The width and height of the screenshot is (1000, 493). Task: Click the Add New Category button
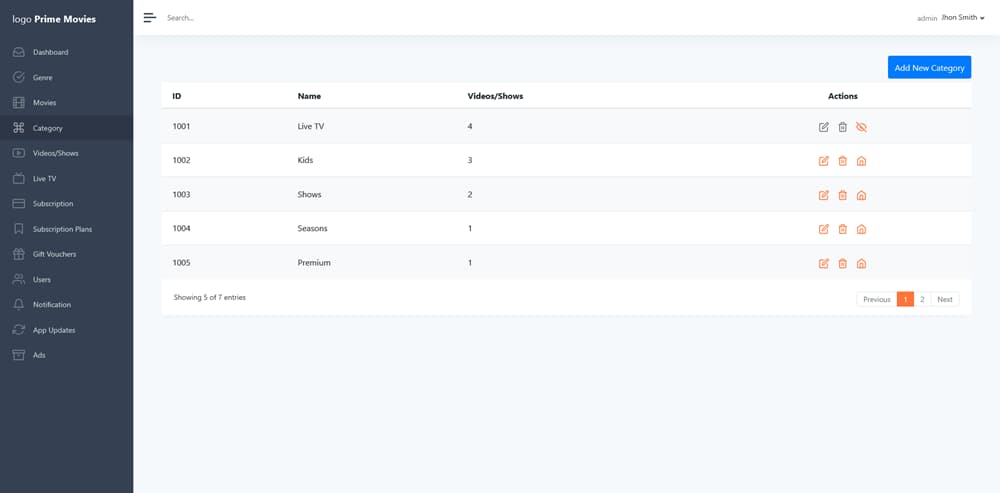pos(929,68)
